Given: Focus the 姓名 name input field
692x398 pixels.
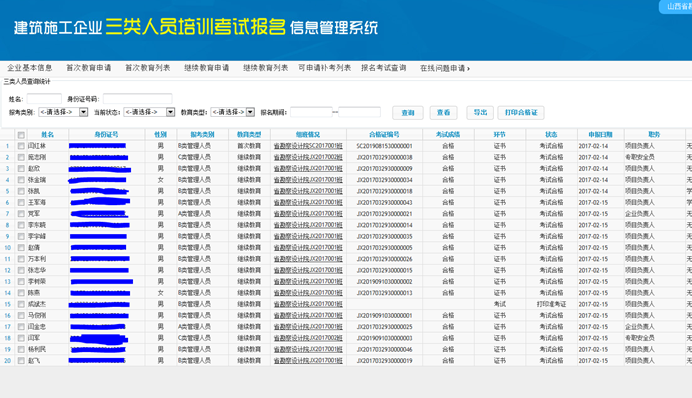Looking at the screenshot, I should pyautogui.click(x=44, y=99).
